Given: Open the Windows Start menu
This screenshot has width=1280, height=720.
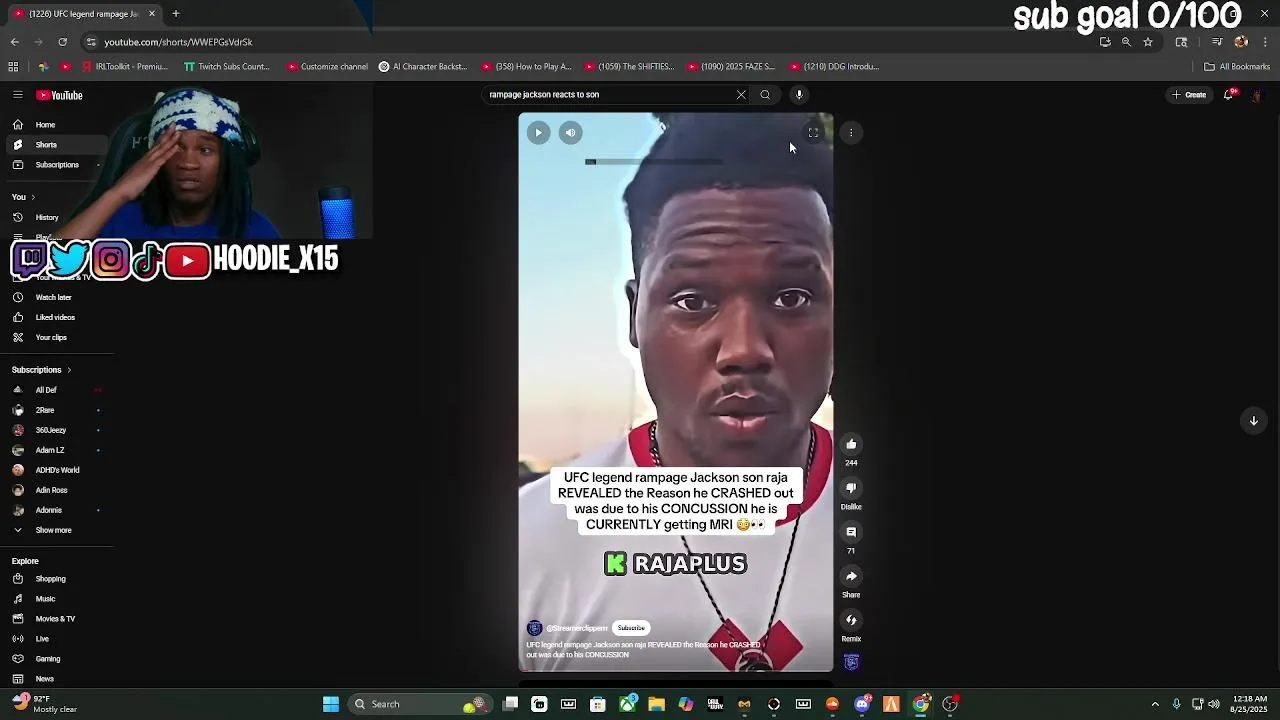Looking at the screenshot, I should point(331,704).
